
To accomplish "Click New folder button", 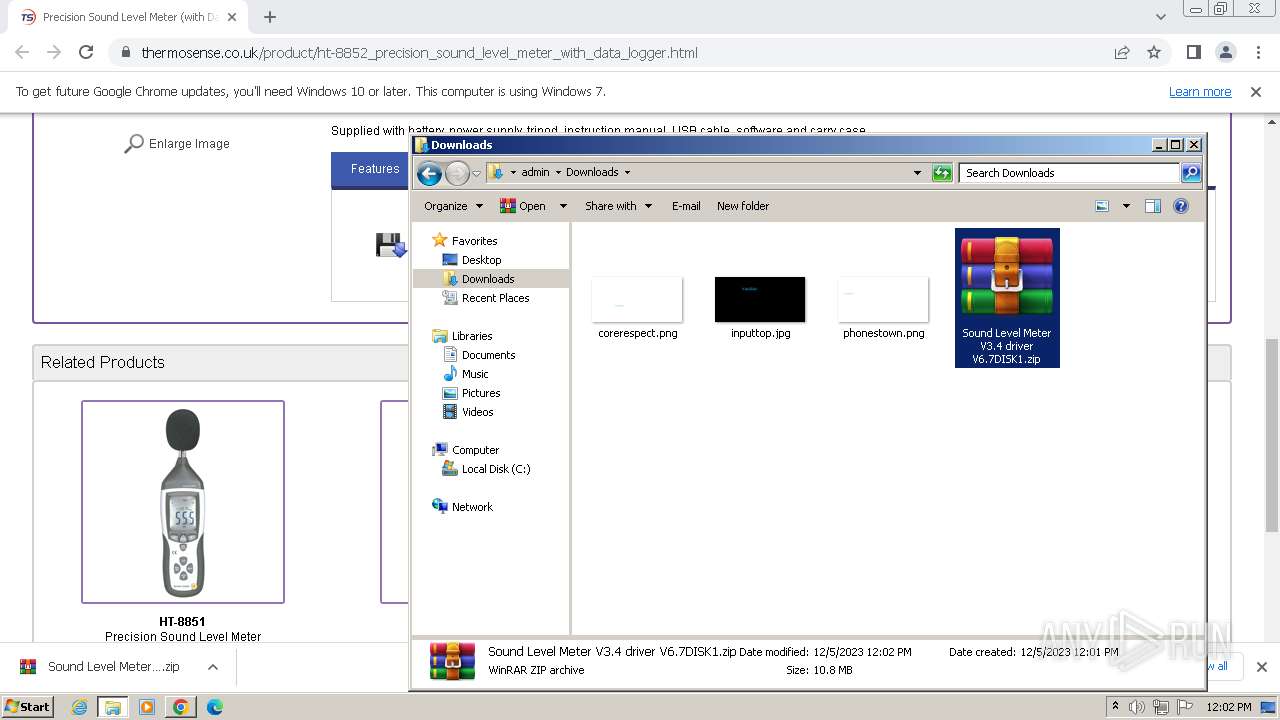I will (x=743, y=206).
